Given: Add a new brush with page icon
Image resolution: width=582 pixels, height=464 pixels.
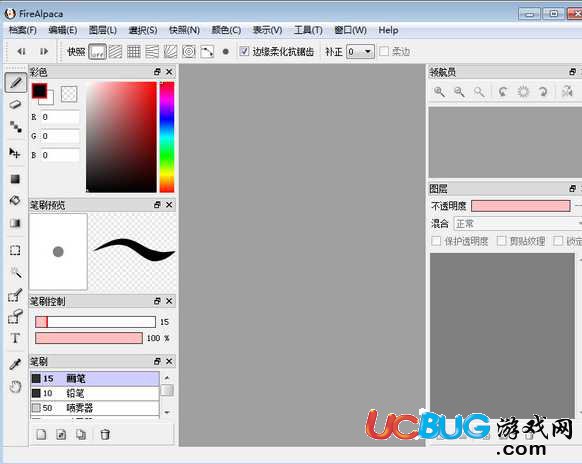Looking at the screenshot, I should pos(41,434).
